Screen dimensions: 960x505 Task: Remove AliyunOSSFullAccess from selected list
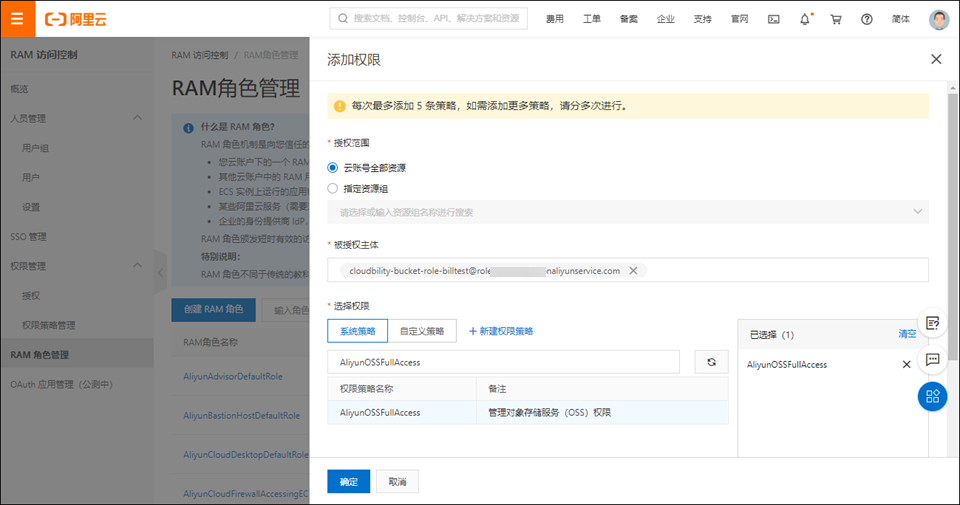[x=907, y=365]
